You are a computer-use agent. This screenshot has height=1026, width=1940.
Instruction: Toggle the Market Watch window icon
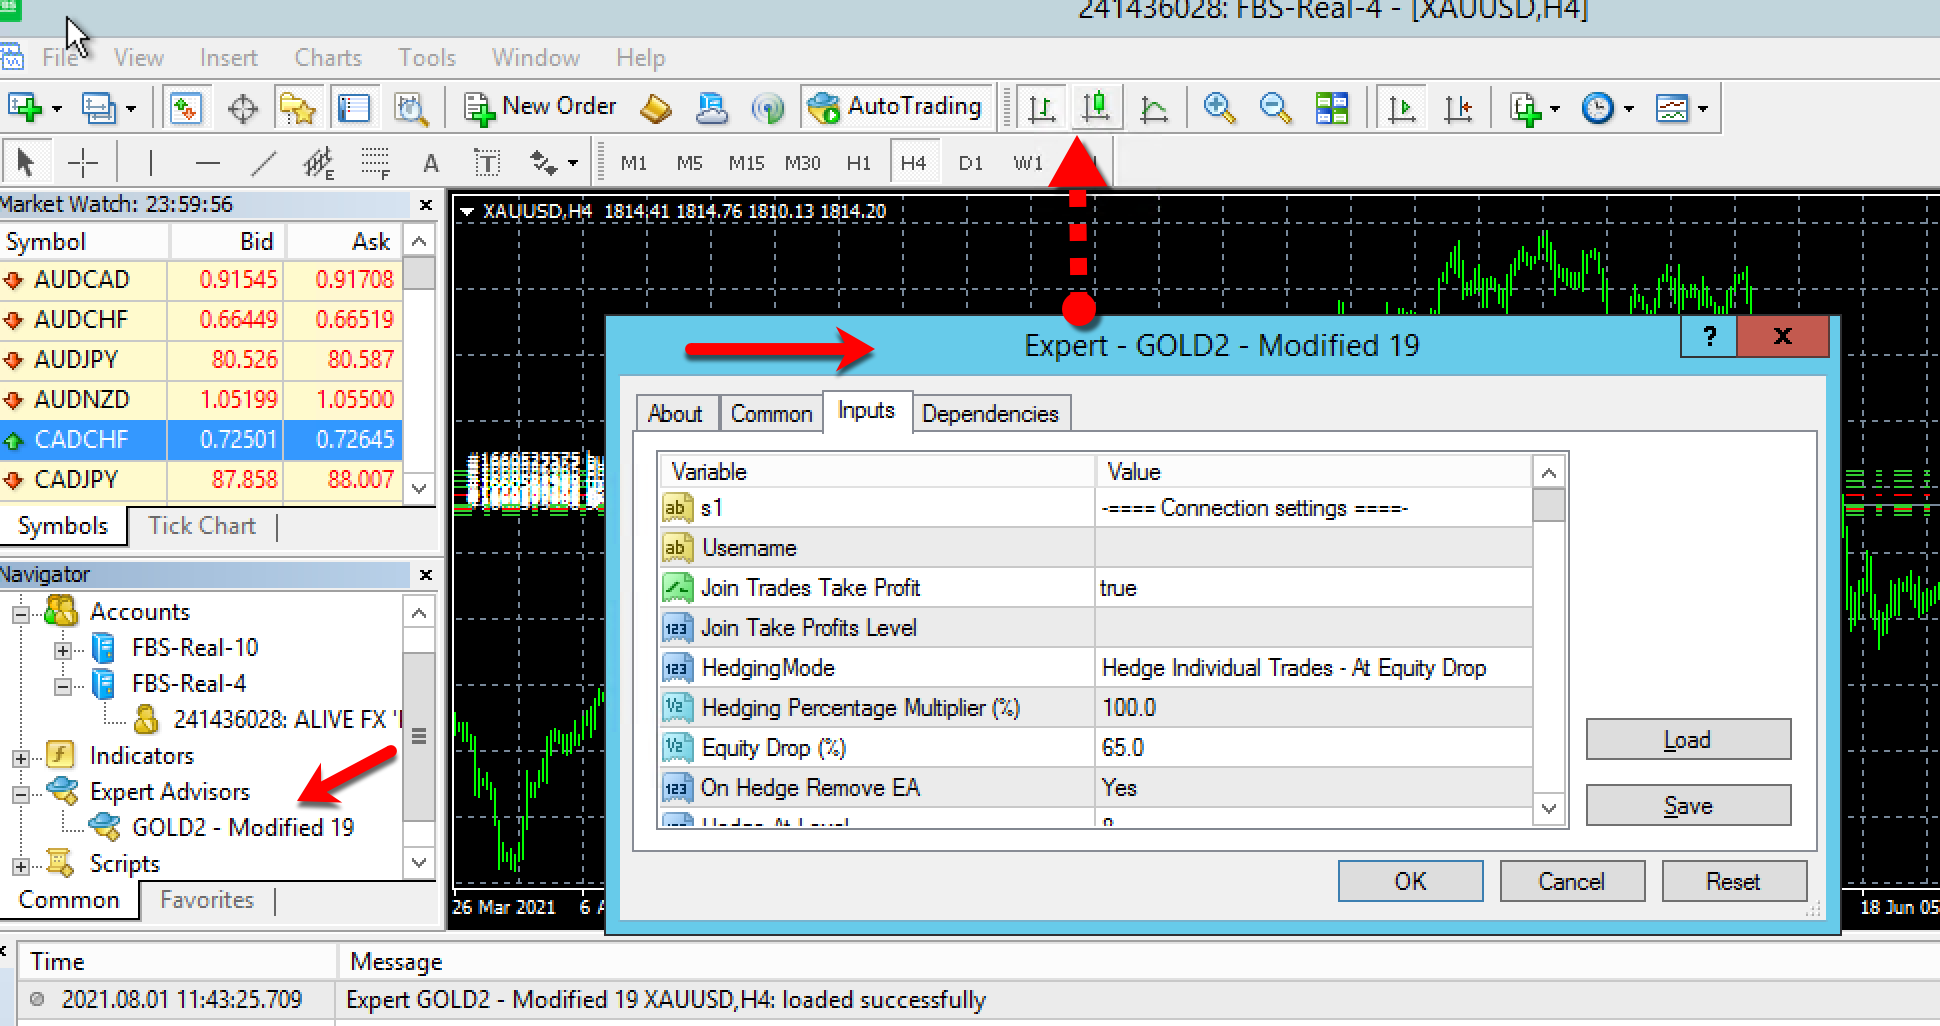coord(186,107)
